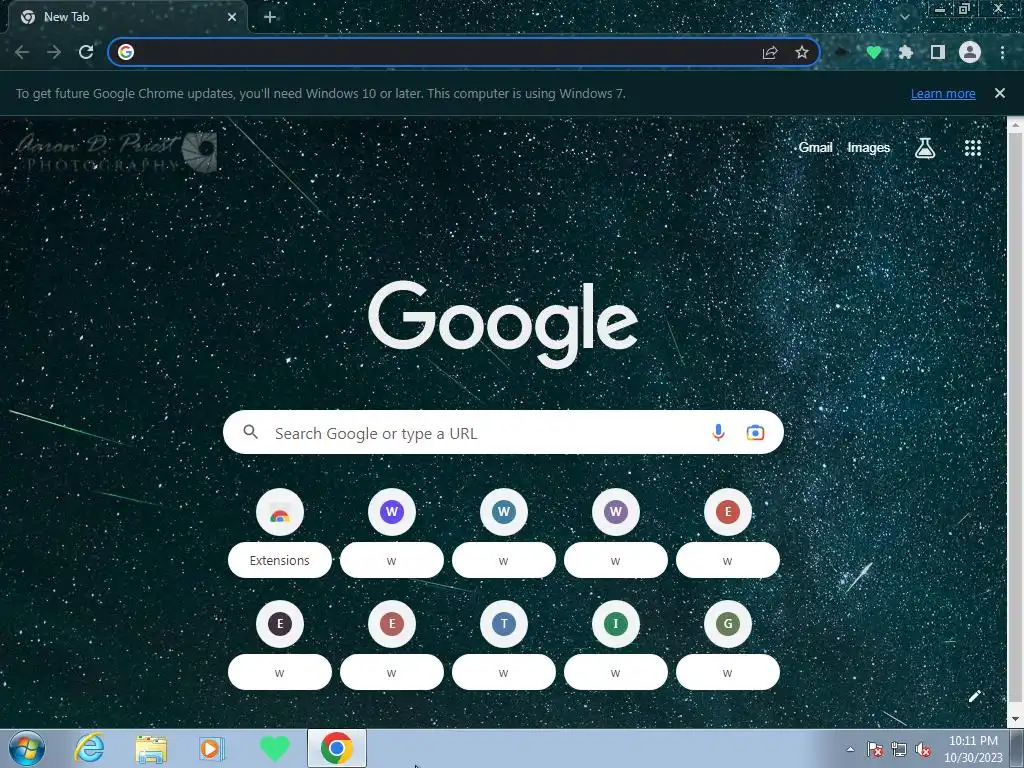Go back with the back arrow
Image resolution: width=1024 pixels, height=768 pixels.
click(22, 52)
